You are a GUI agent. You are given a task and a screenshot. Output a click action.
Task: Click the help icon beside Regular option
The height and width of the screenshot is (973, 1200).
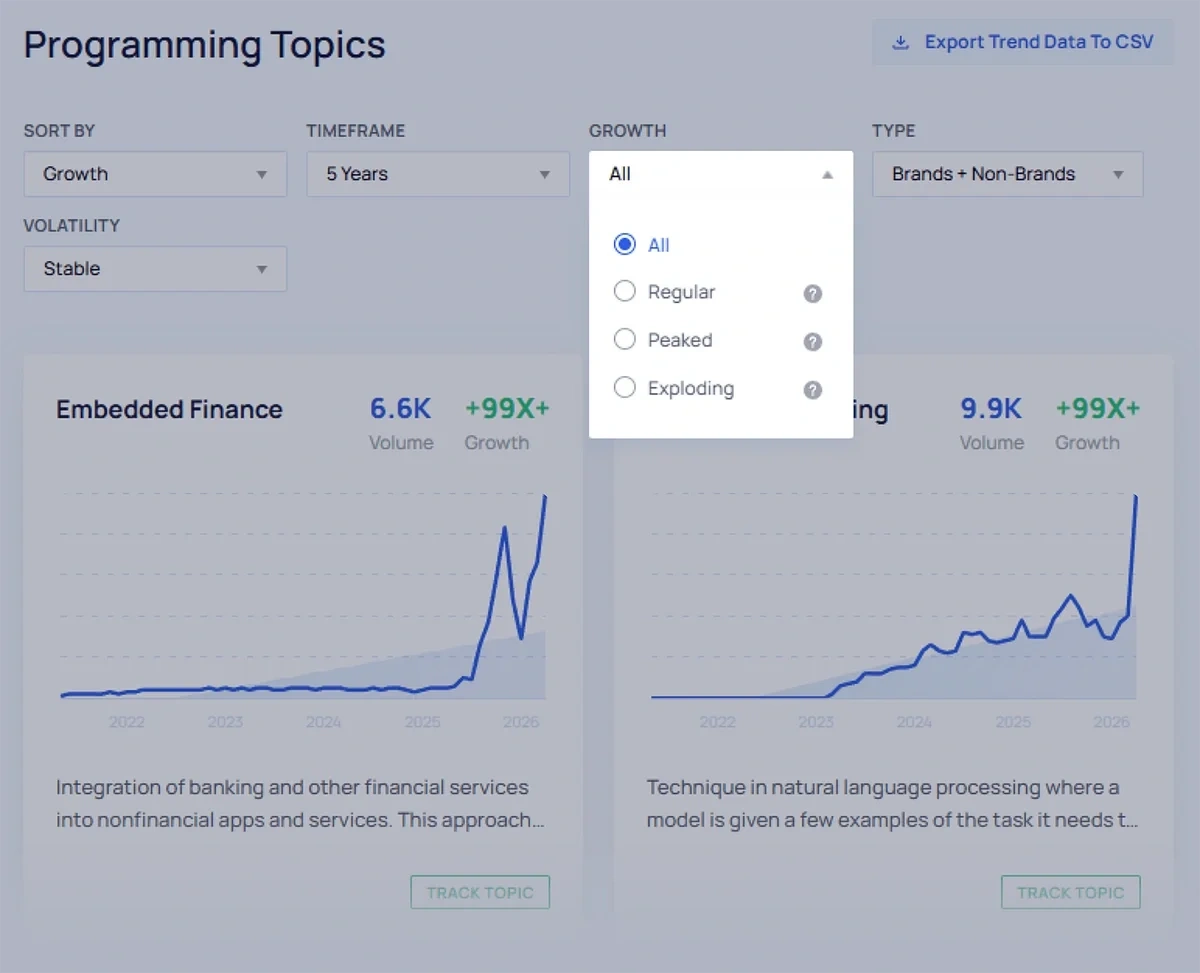(812, 293)
